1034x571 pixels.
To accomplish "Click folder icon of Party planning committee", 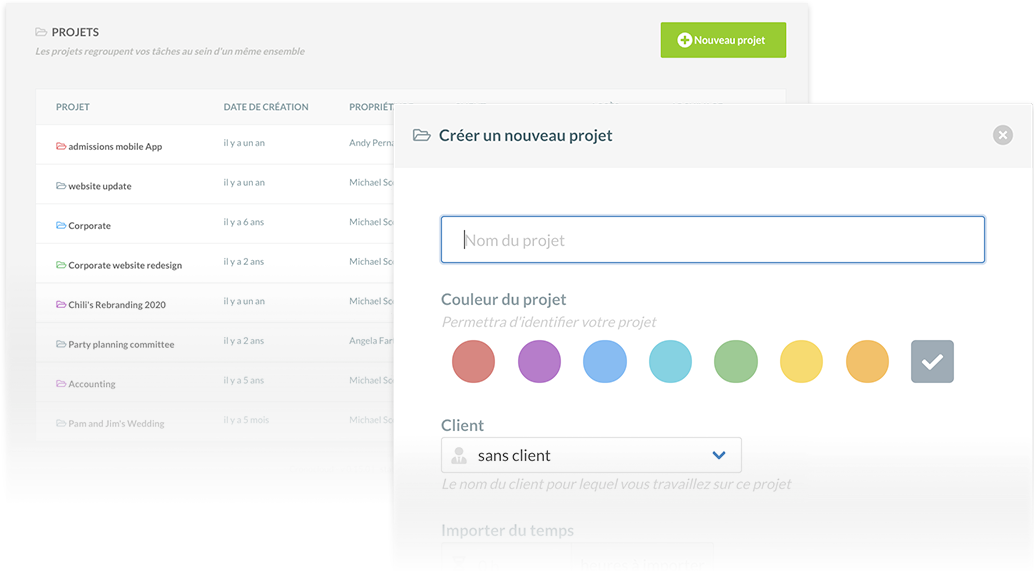I will pos(61,344).
